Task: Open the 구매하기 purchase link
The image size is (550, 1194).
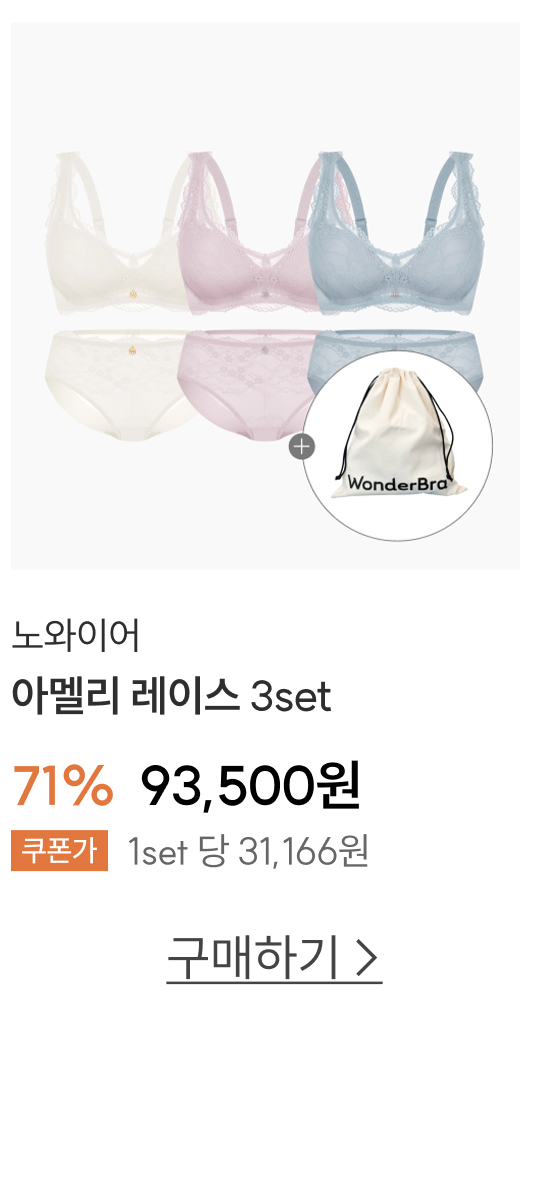Action: (274, 959)
